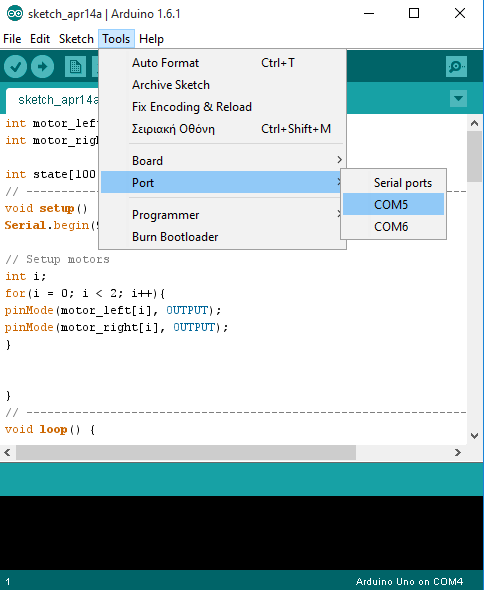Image resolution: width=484 pixels, height=591 pixels.
Task: Click the 'Serial ports' submenu header
Action: coord(403,183)
